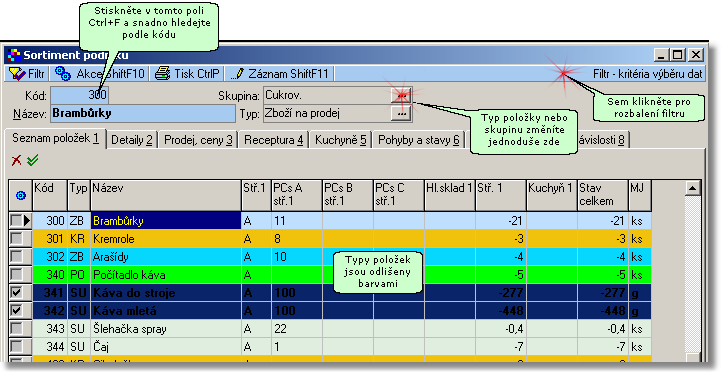Screen dimensions: 721x380
Task: Expand Filtr - kritéria výběru dat
Action: click(647, 74)
